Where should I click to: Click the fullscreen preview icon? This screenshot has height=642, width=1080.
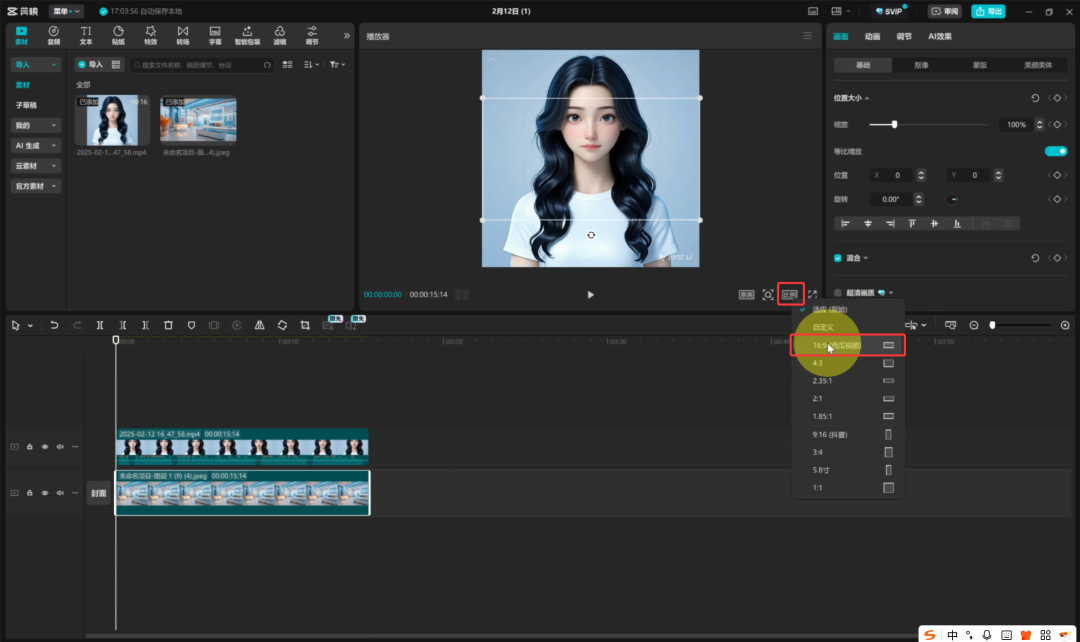[x=813, y=295]
